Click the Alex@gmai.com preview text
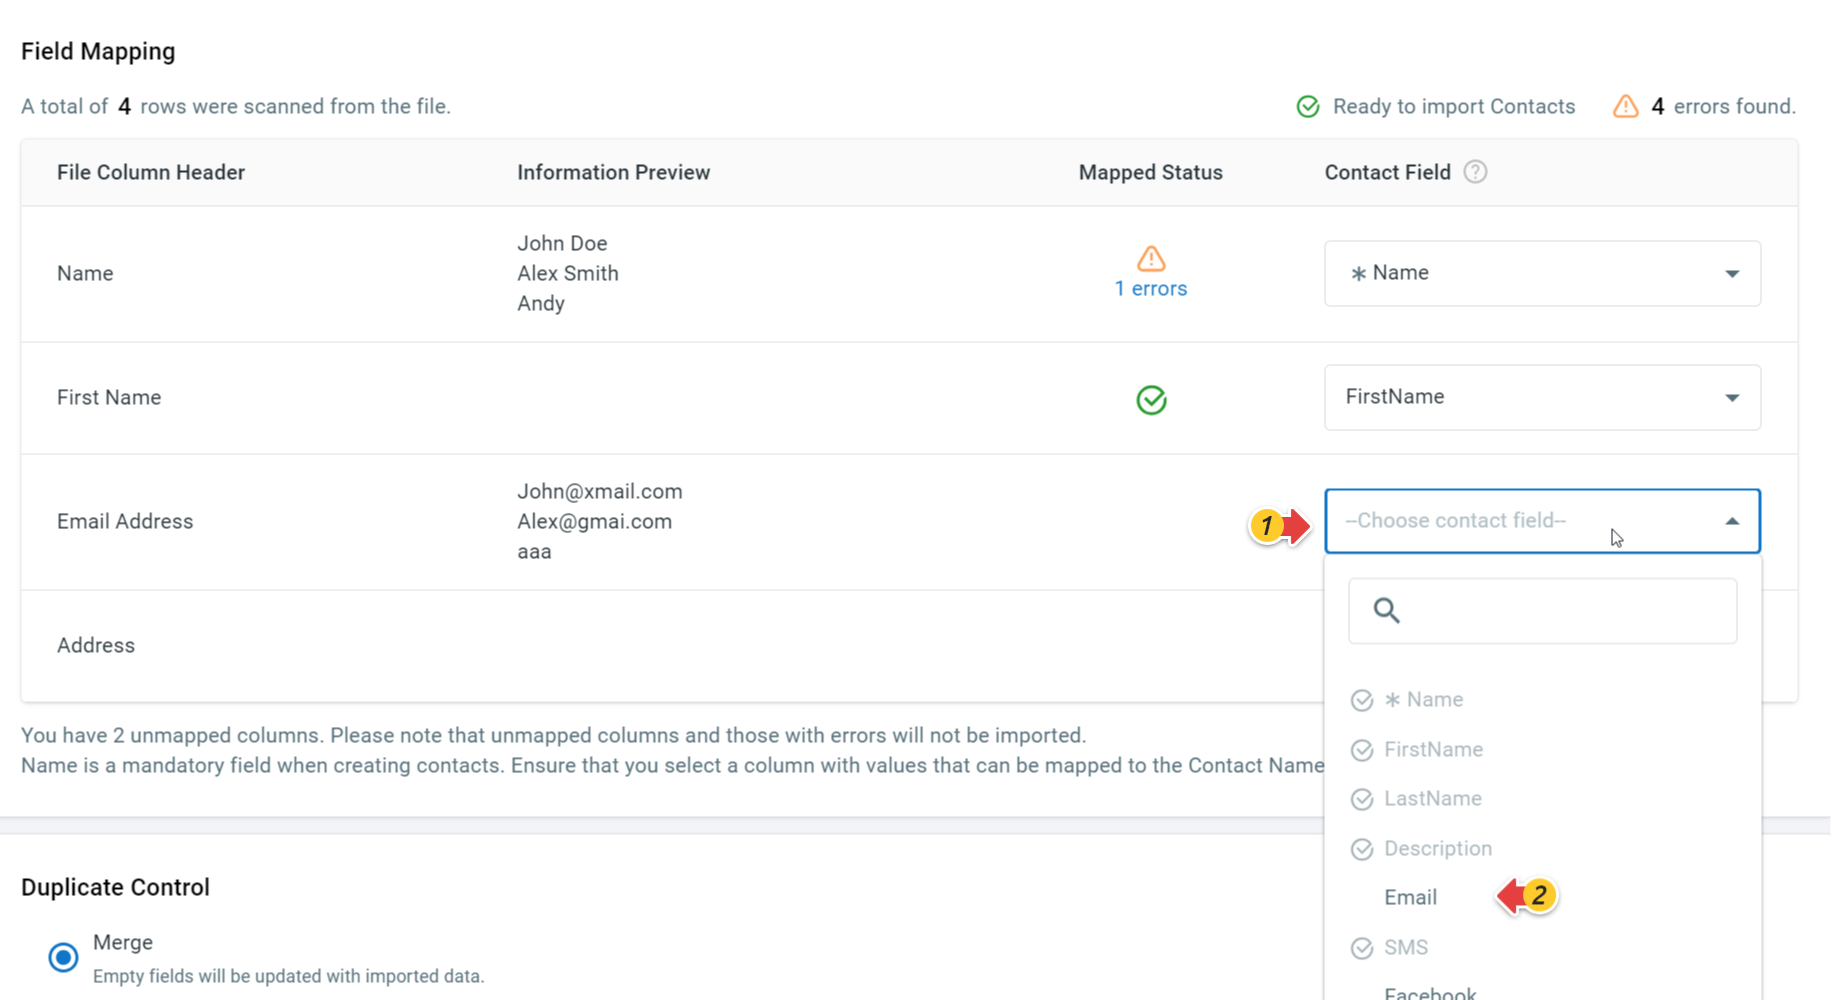 click(594, 521)
